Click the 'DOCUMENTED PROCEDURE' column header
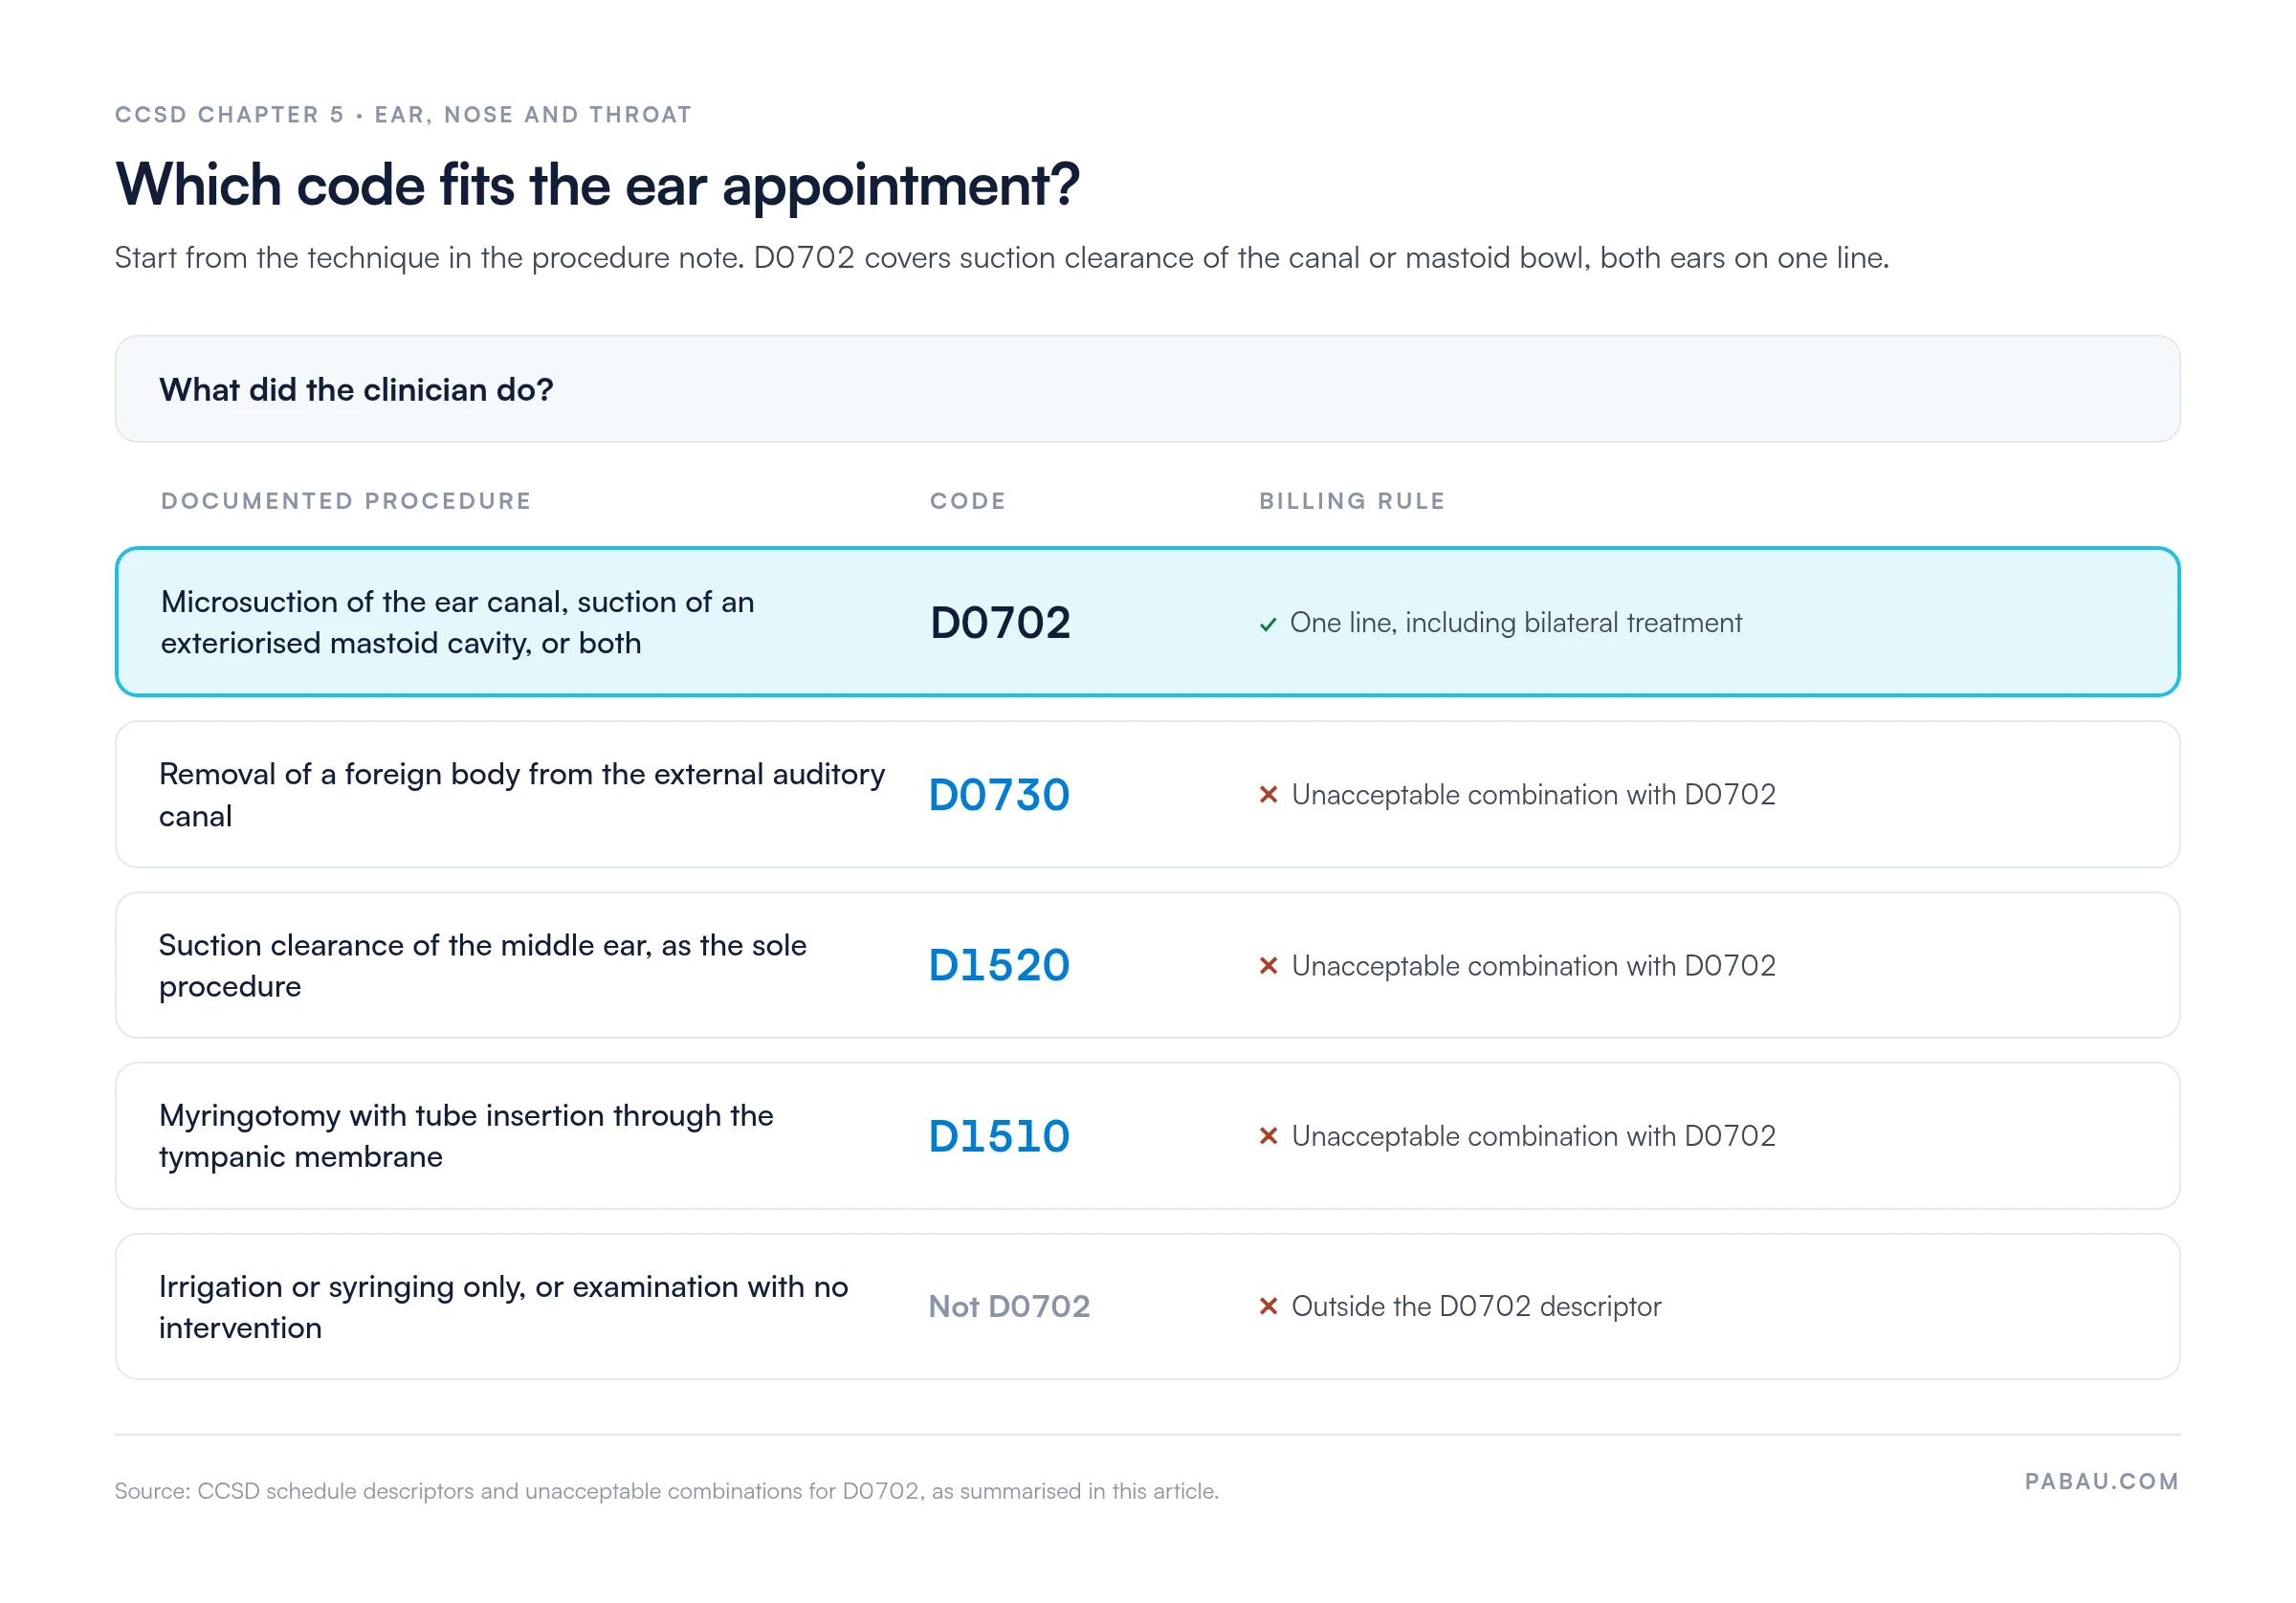This screenshot has width=2296, height=1603. pyautogui.click(x=346, y=501)
